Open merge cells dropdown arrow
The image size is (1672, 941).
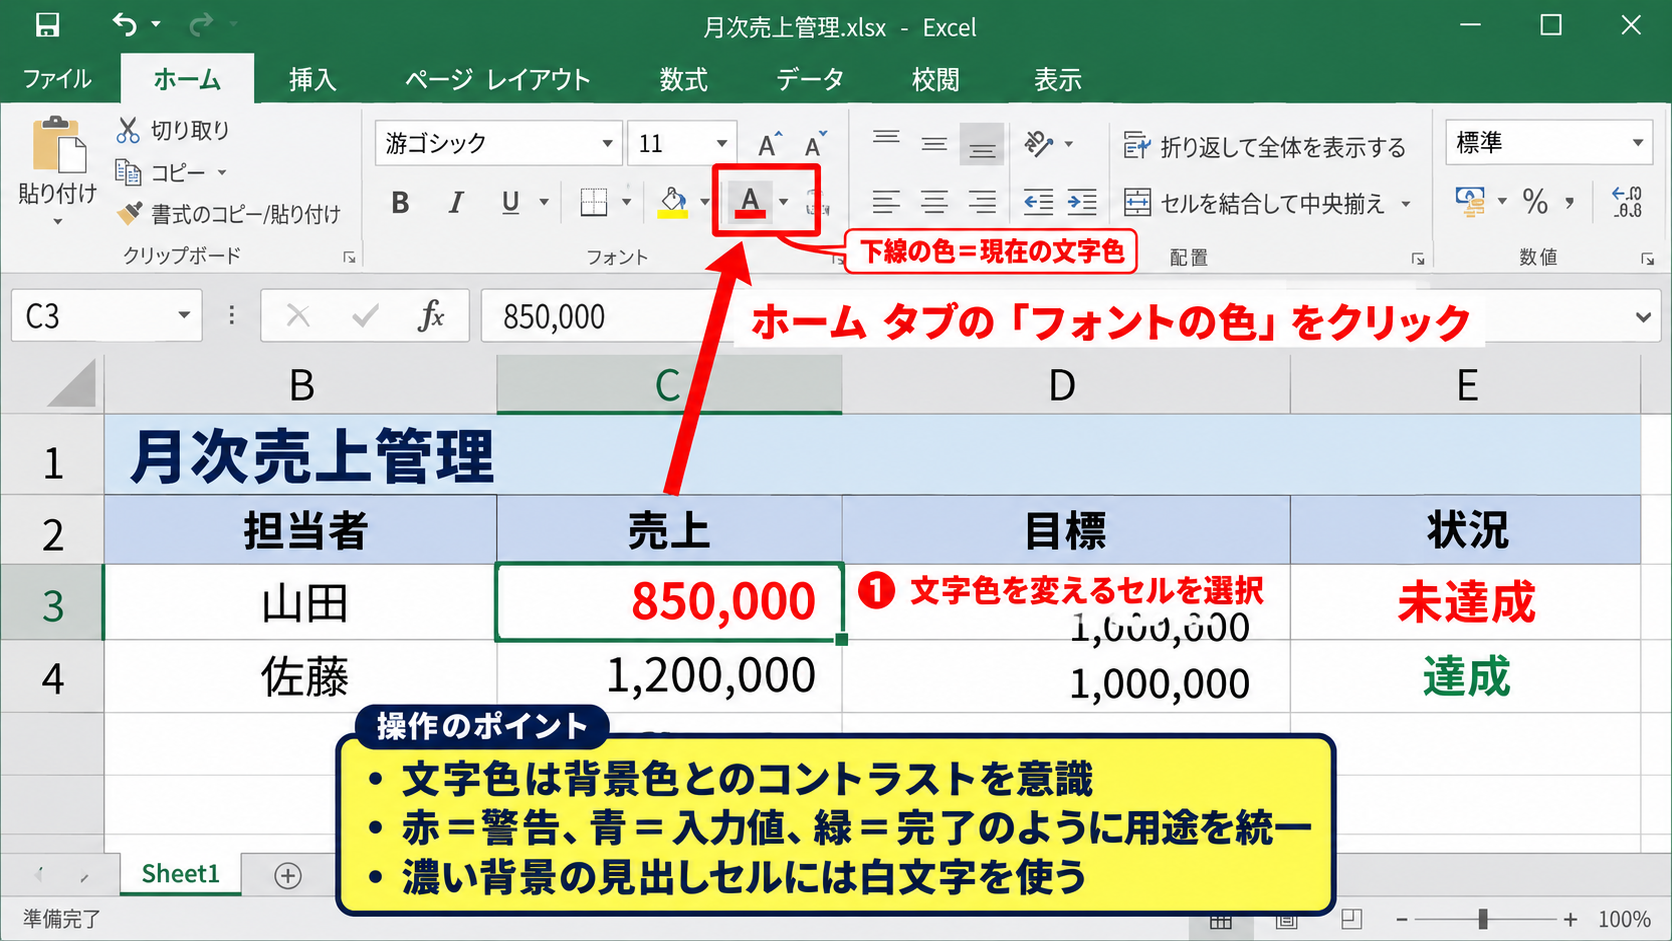point(1406,204)
